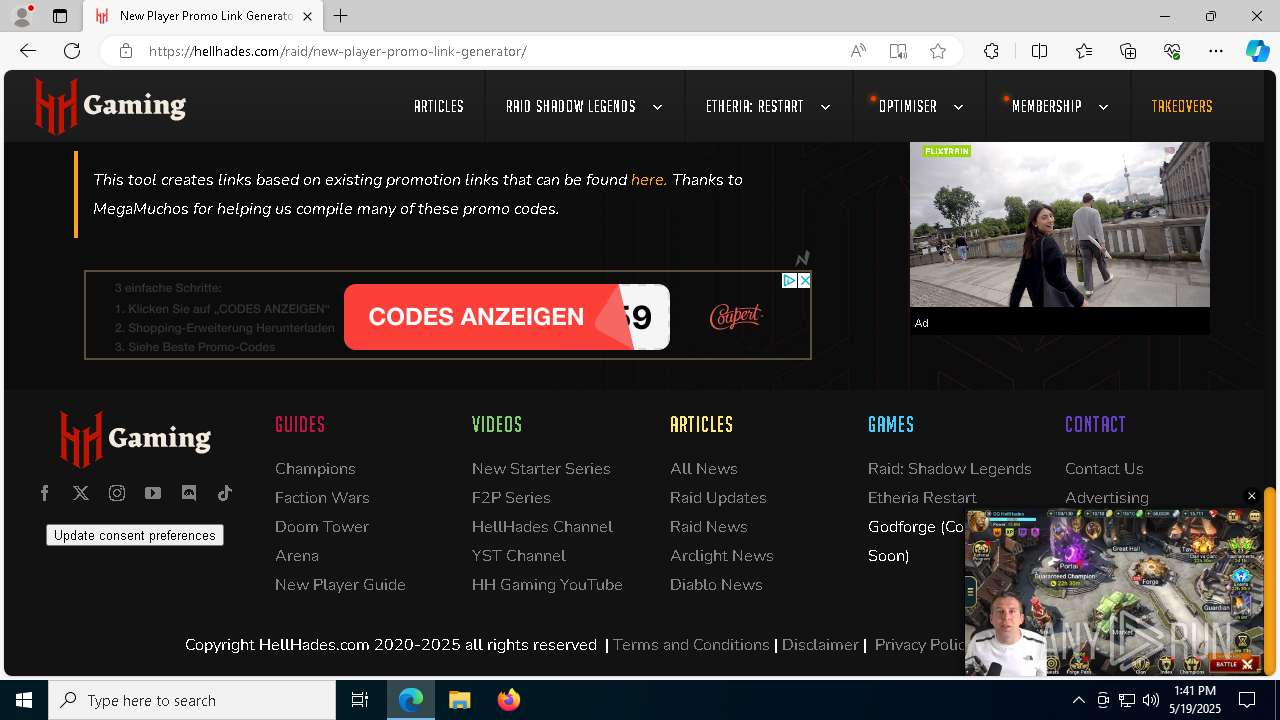Follow the 'here' promo links hyperlink
This screenshot has width=1280, height=720.
point(648,180)
